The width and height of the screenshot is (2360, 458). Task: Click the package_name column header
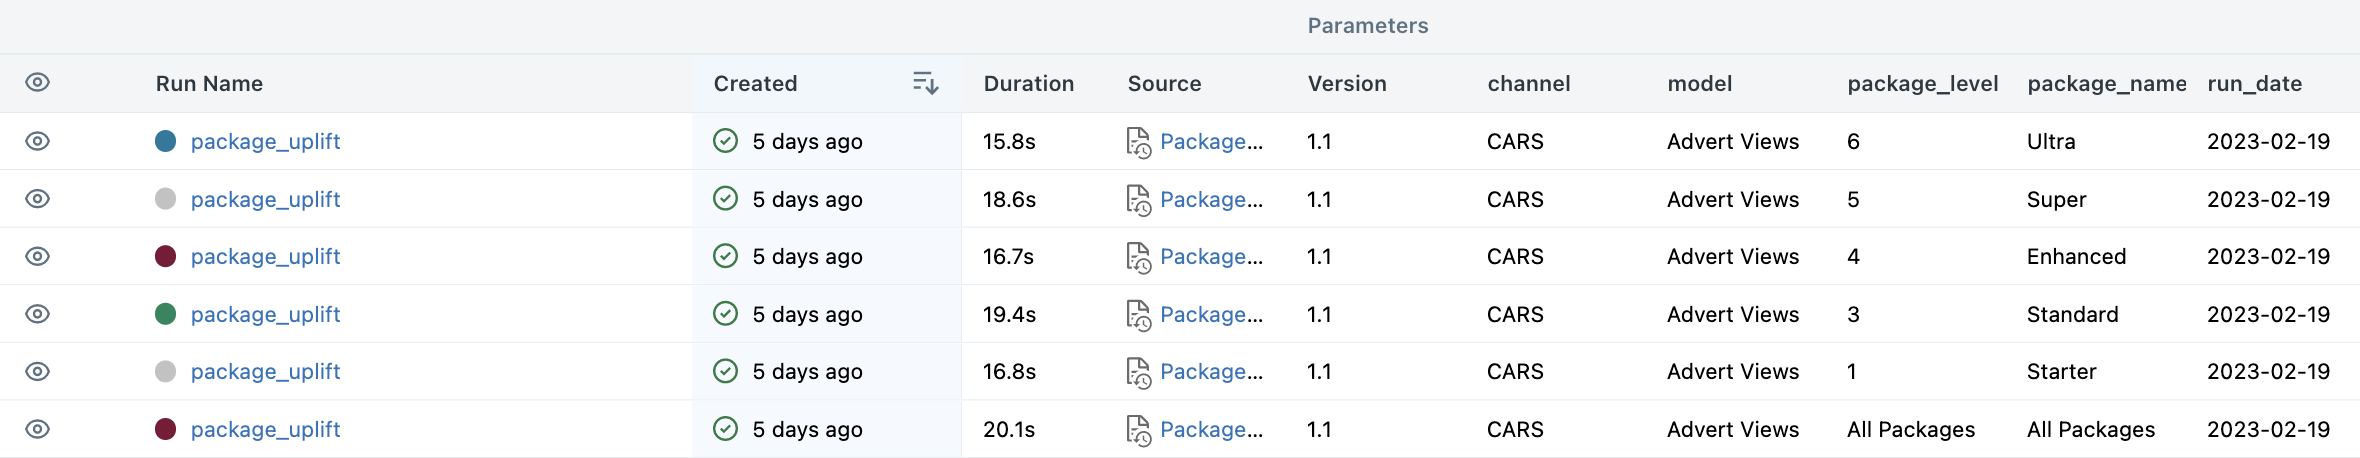[x=2107, y=84]
